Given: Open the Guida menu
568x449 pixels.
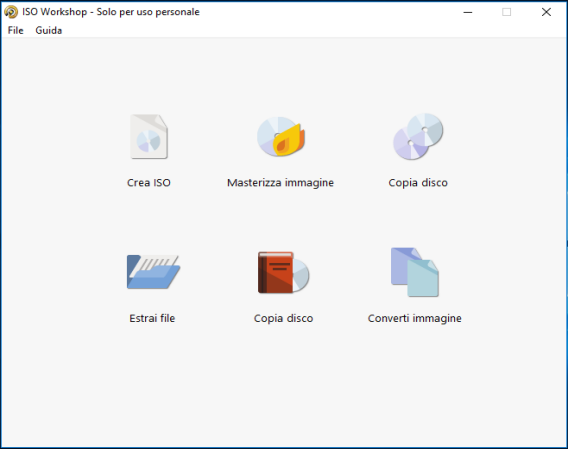Looking at the screenshot, I should (x=49, y=30).
